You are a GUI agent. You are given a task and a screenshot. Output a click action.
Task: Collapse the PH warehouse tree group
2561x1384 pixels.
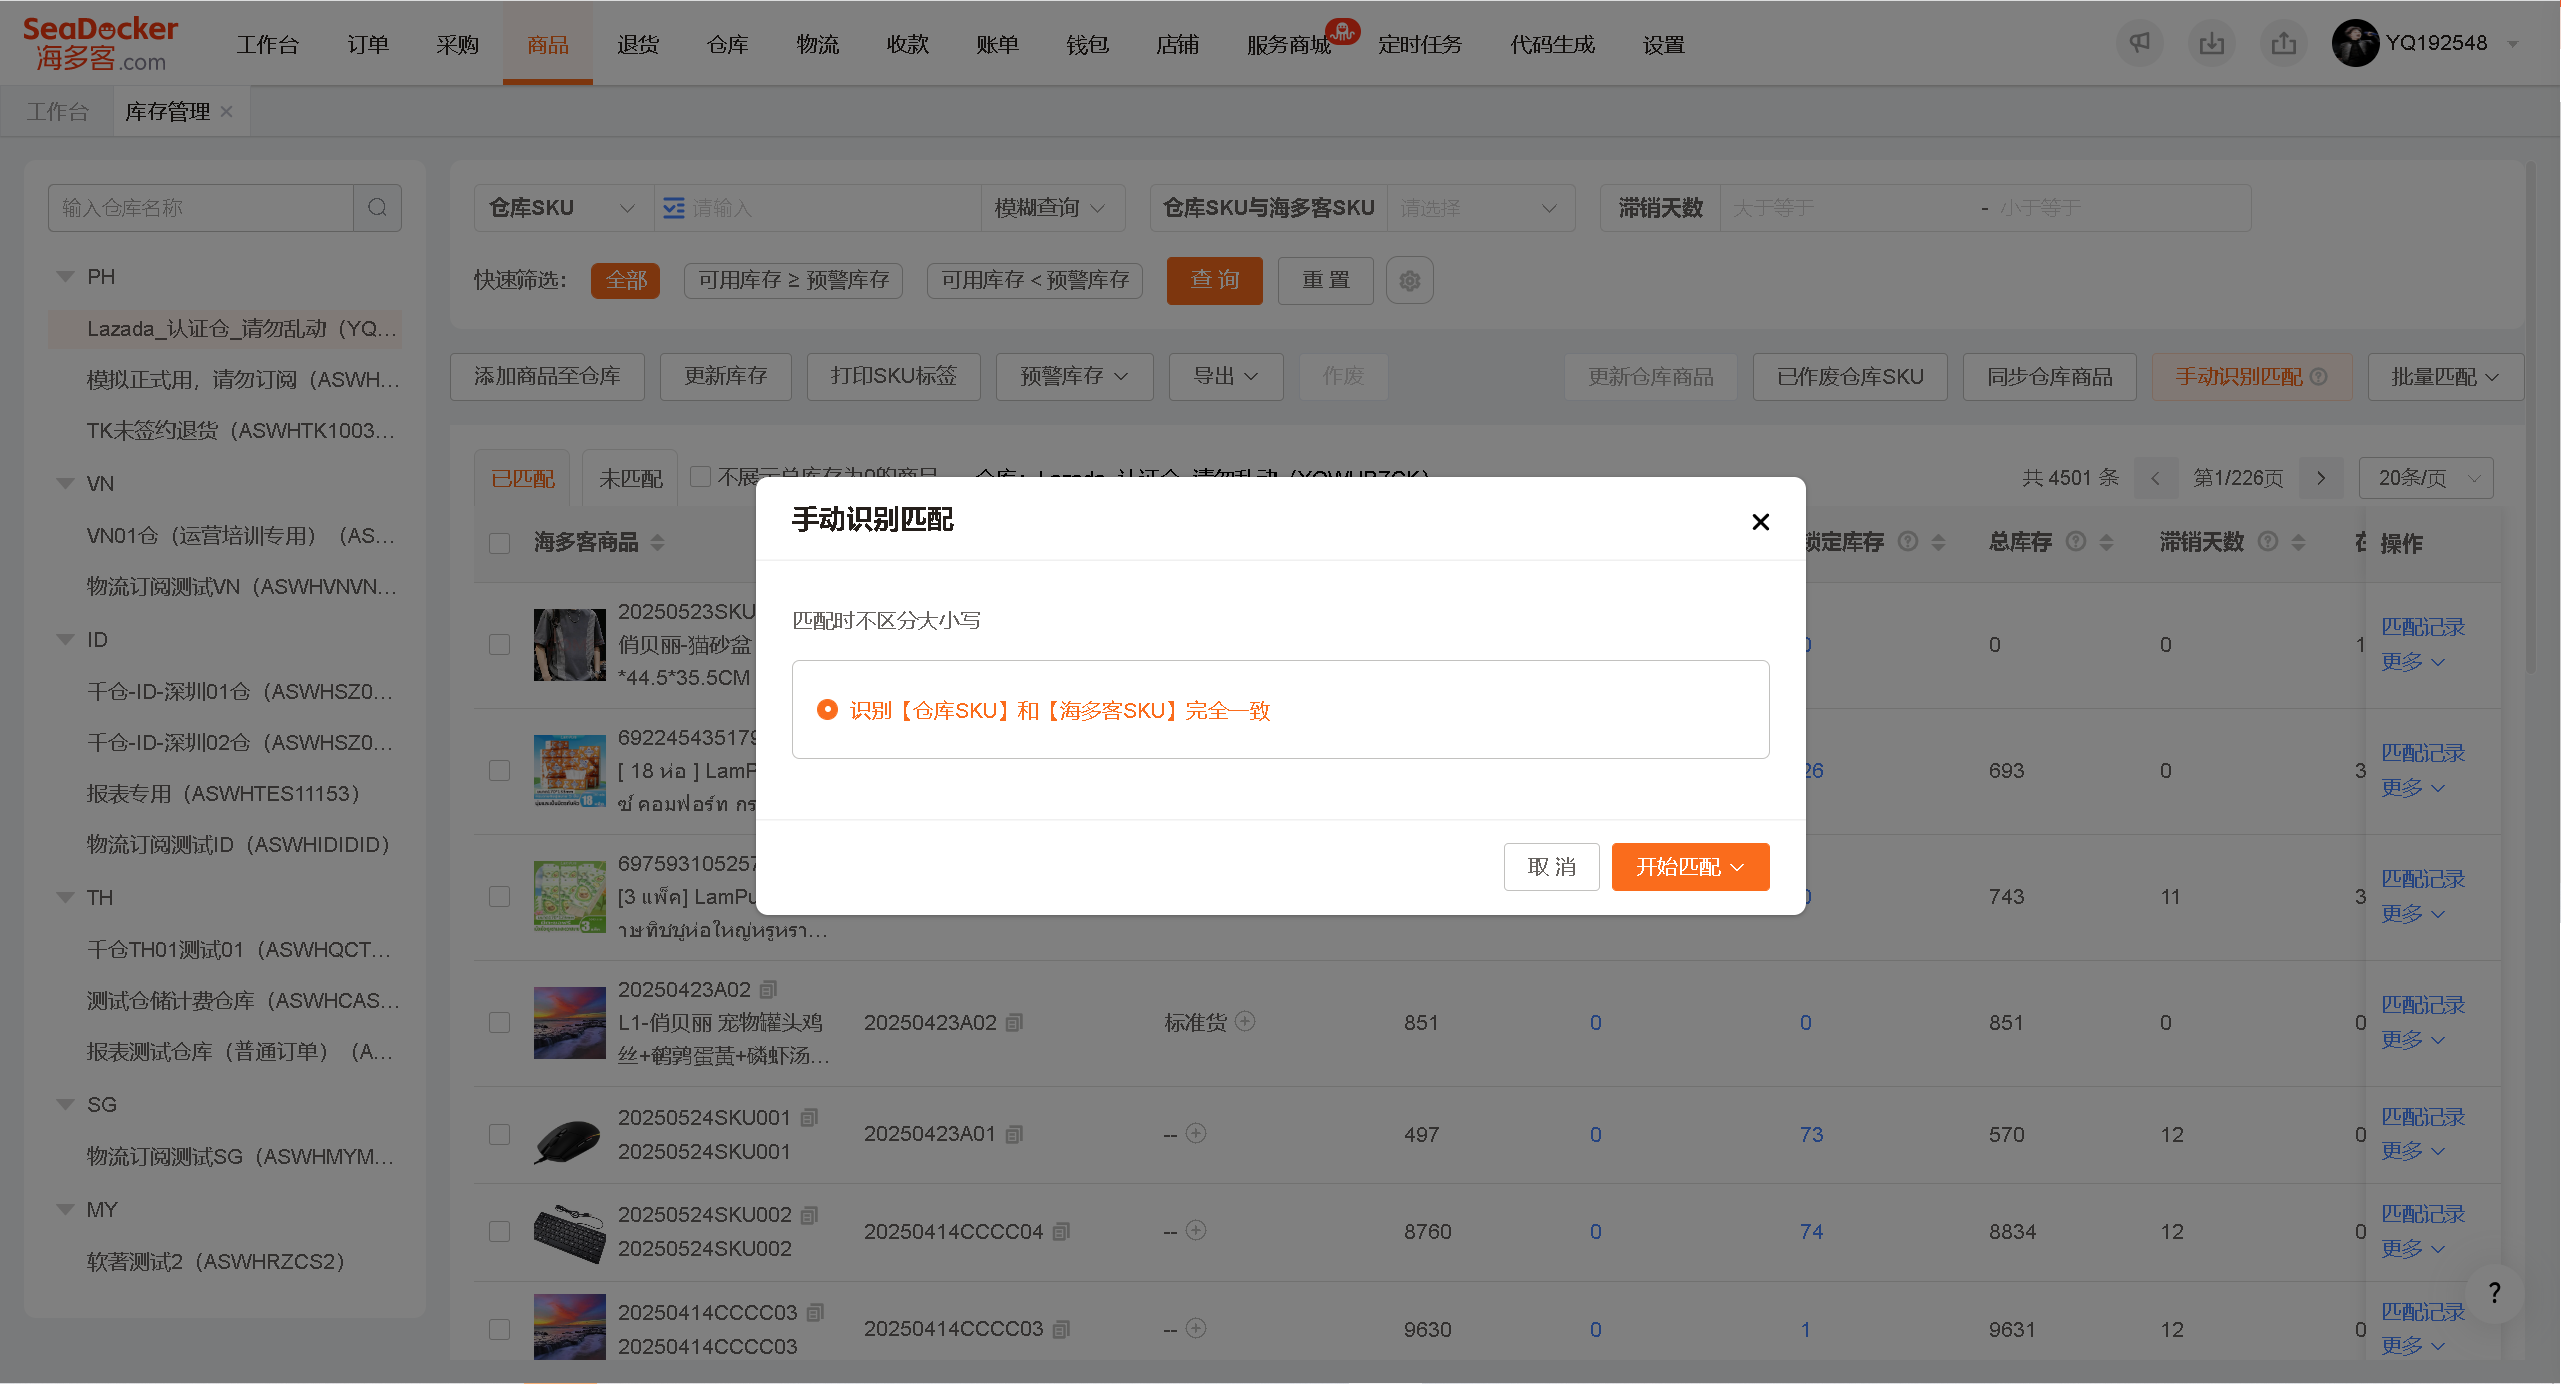(66, 277)
